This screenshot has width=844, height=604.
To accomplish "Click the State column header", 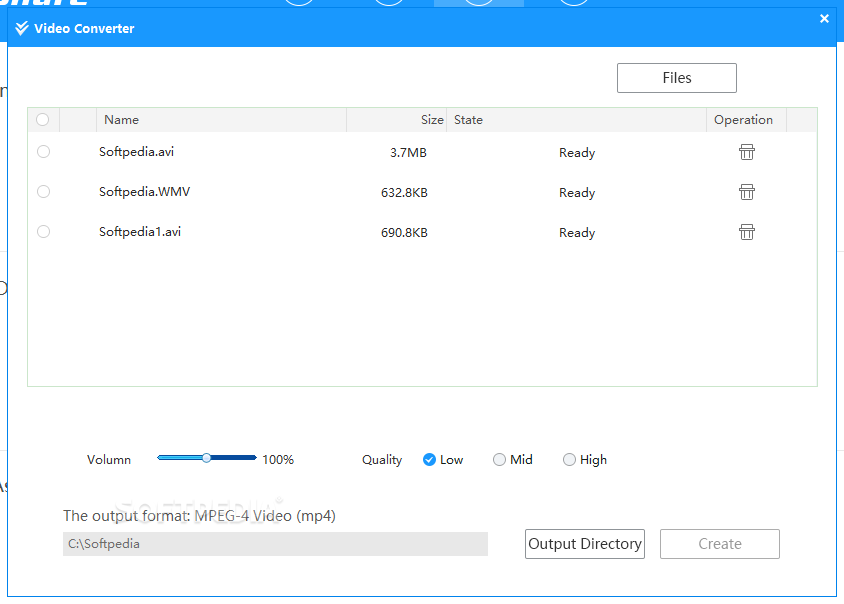I will (x=576, y=120).
